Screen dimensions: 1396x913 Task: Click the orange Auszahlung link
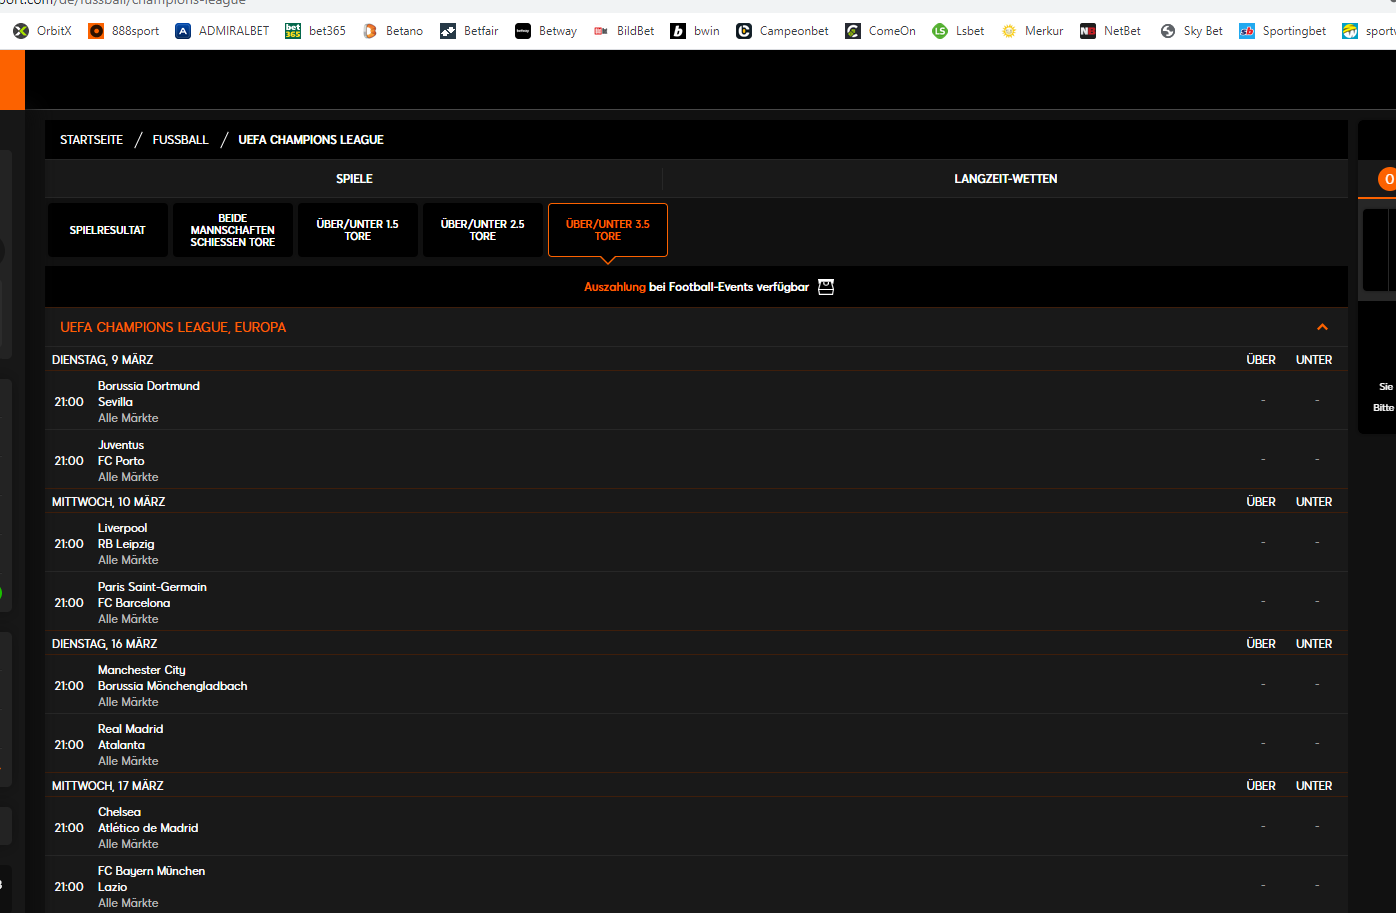coord(615,287)
